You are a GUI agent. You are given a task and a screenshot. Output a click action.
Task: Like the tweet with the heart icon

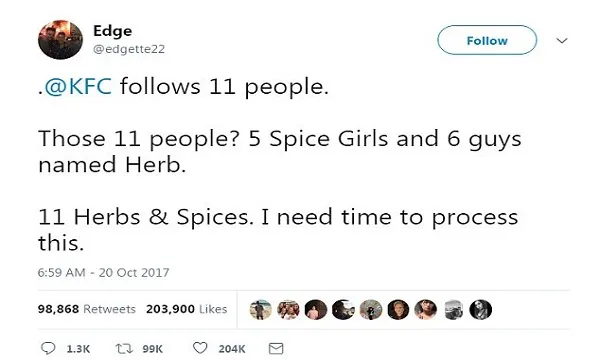click(200, 348)
